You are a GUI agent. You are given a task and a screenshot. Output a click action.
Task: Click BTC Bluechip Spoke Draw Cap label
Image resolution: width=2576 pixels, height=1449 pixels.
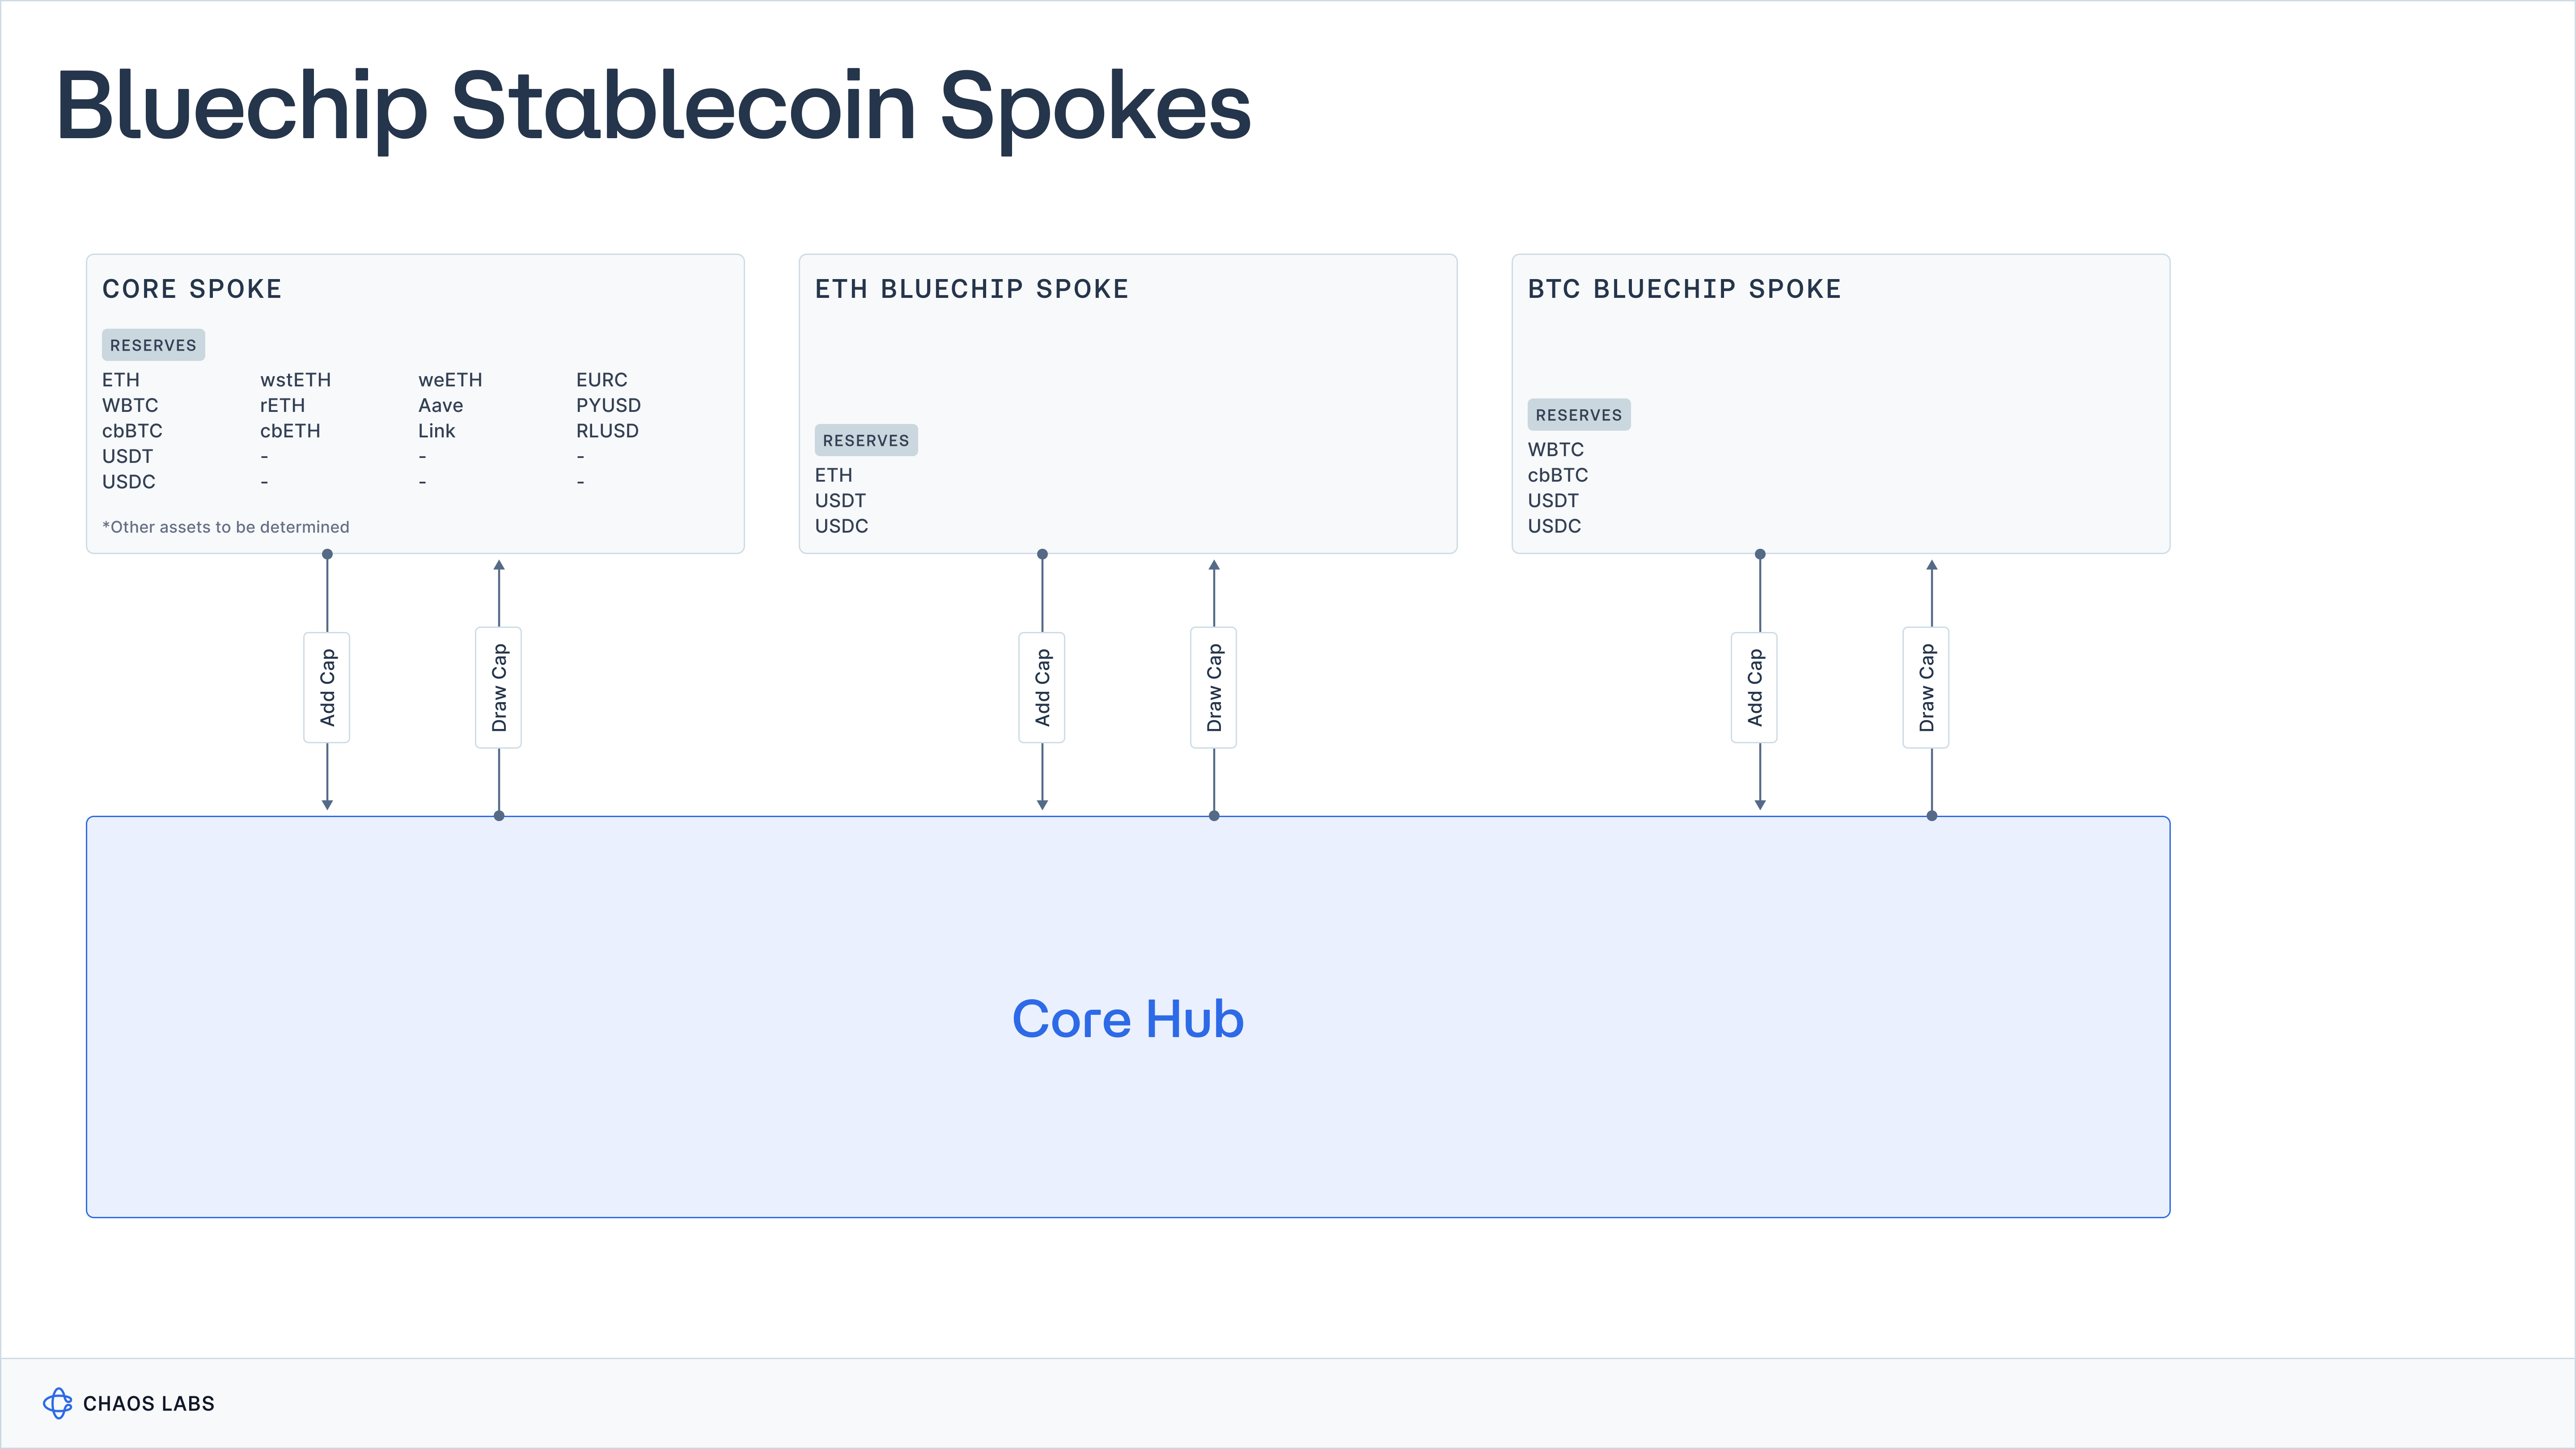1927,688
